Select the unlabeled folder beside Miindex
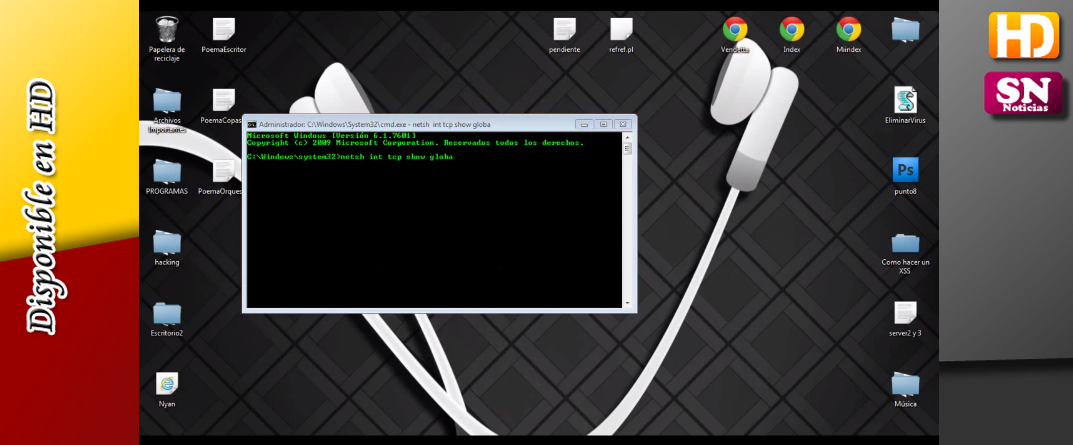The height and width of the screenshot is (445, 1073). coord(905,30)
